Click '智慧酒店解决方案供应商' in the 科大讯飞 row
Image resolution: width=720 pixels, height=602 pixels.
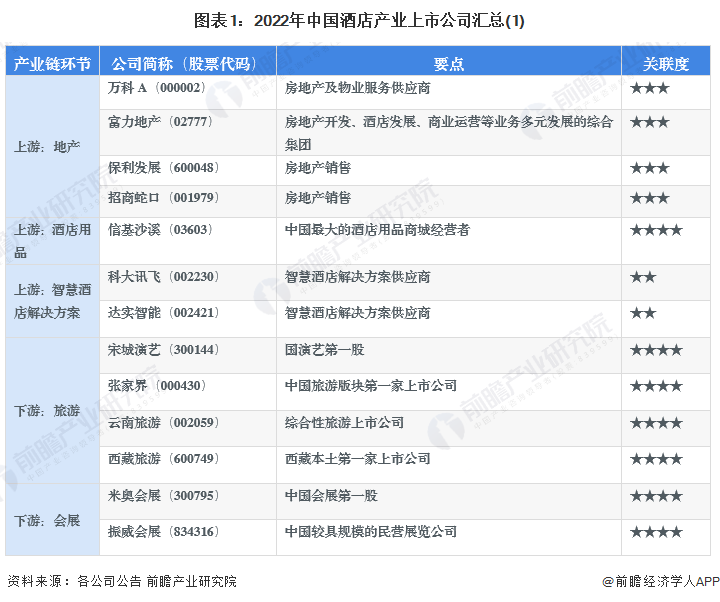pyautogui.click(x=357, y=277)
